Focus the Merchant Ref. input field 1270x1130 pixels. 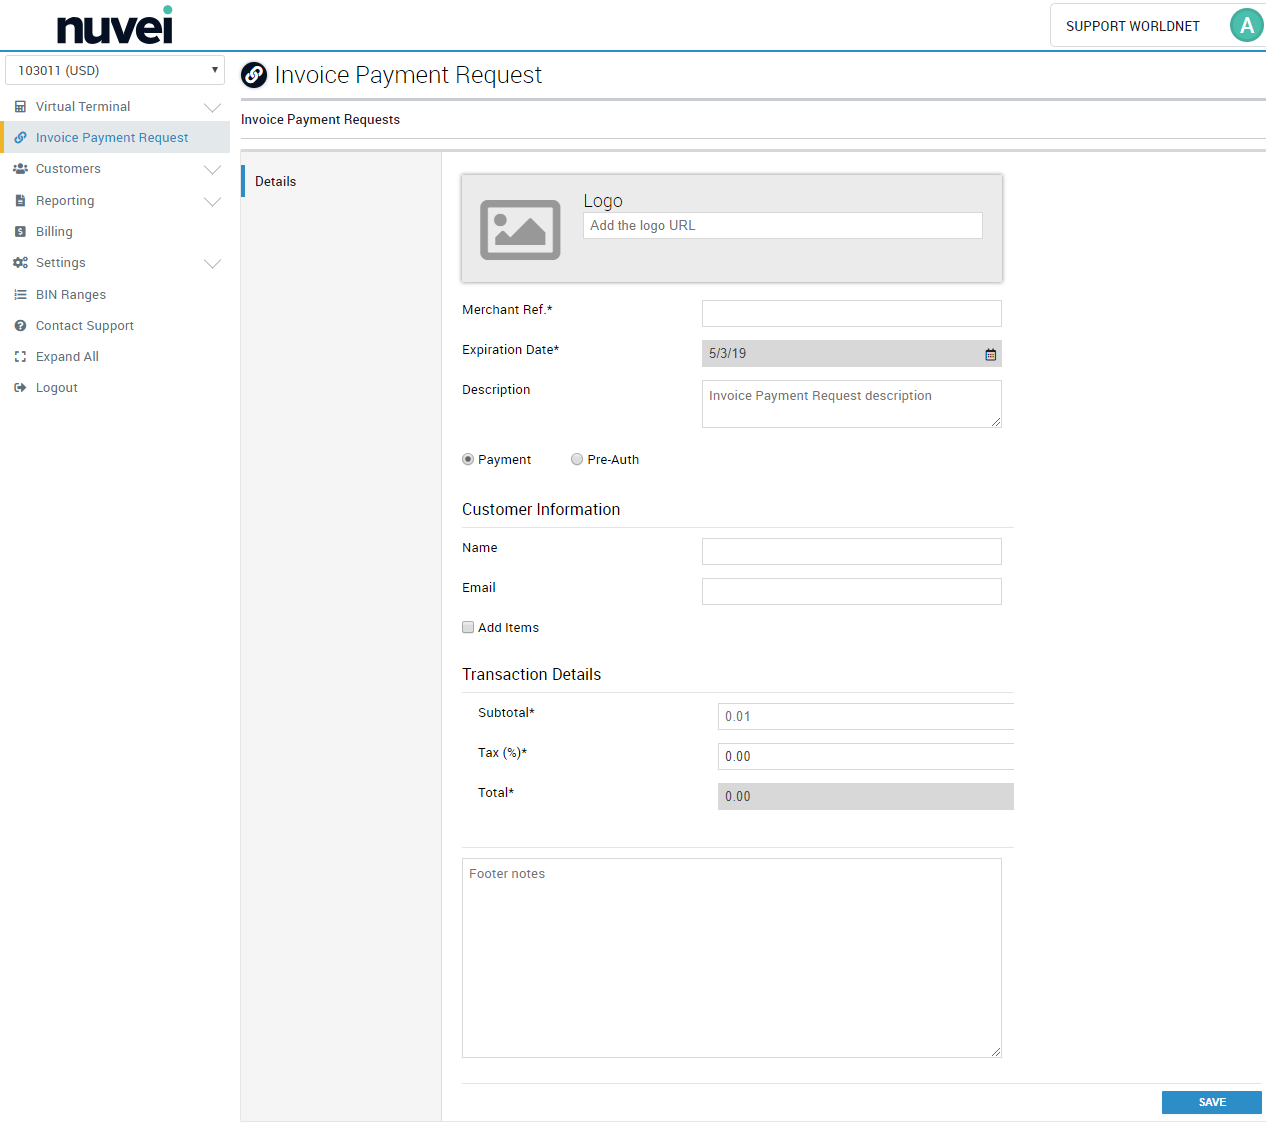click(851, 314)
